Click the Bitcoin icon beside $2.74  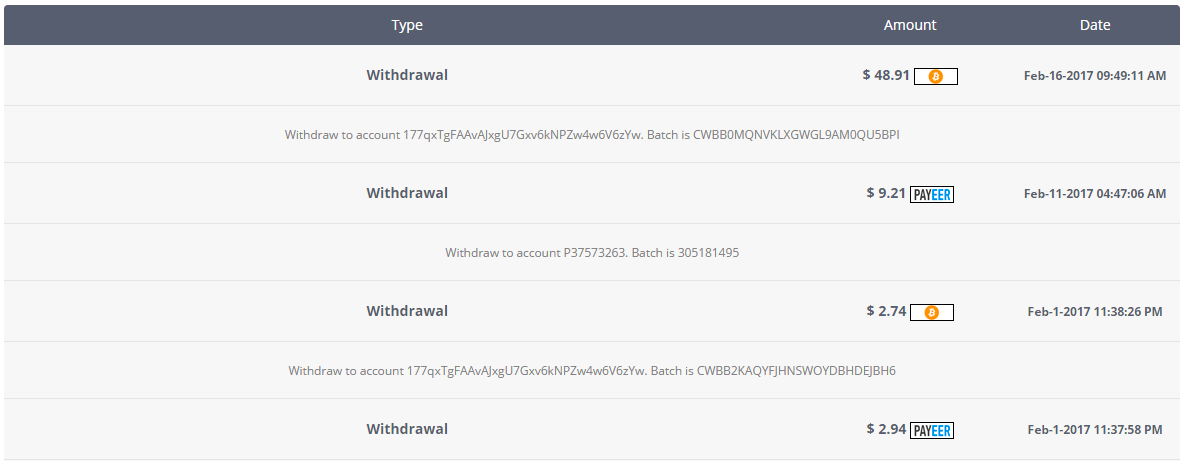click(x=932, y=312)
